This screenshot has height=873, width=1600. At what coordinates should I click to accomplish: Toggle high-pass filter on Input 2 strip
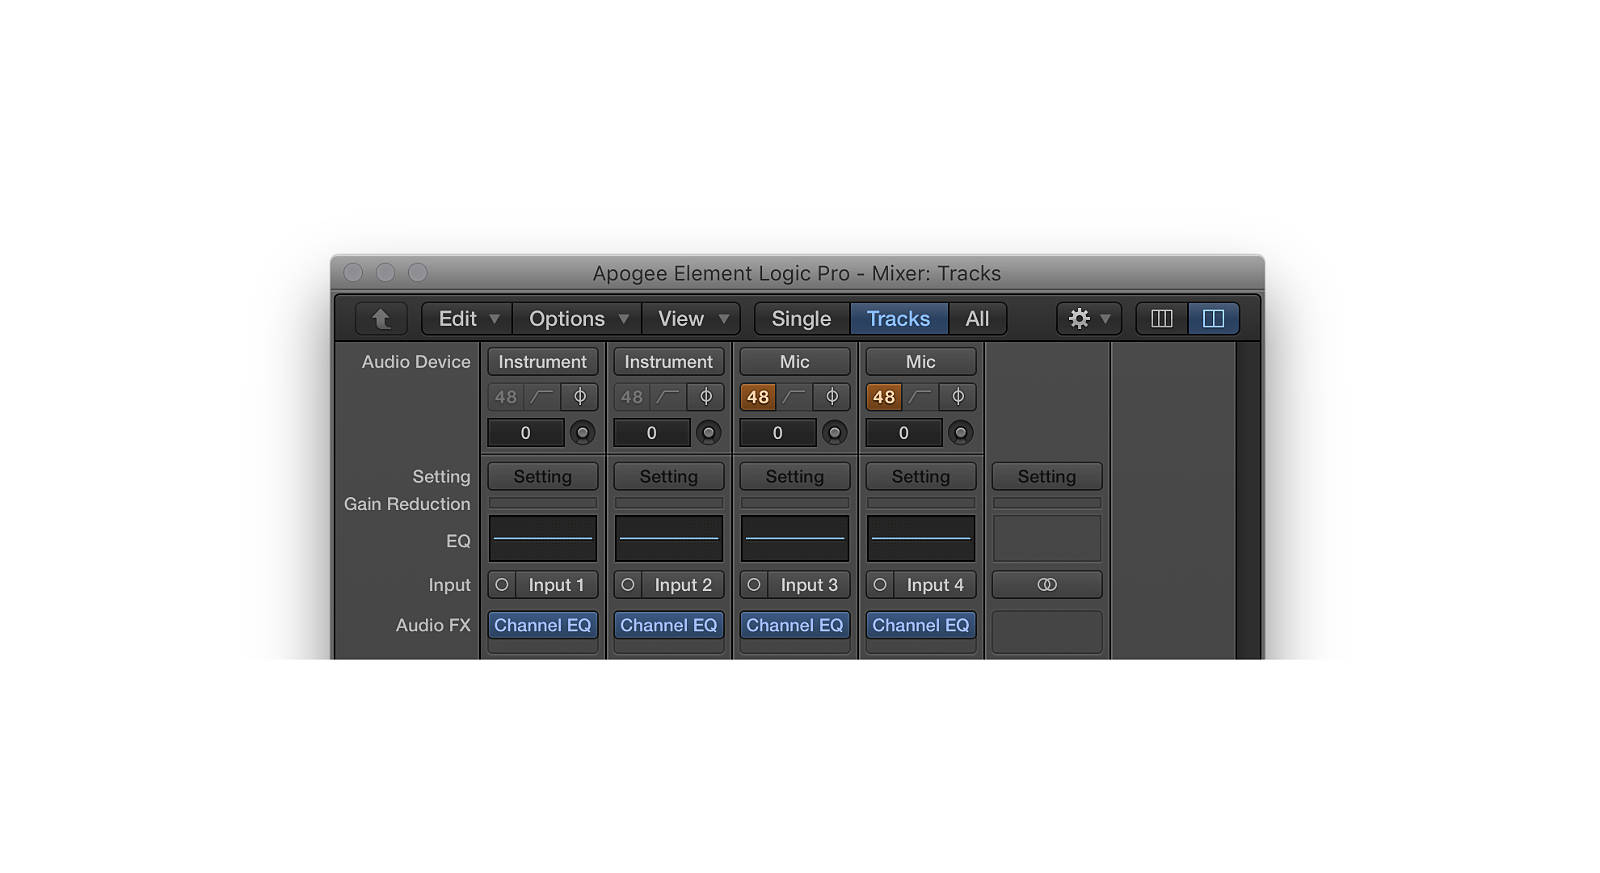(668, 397)
